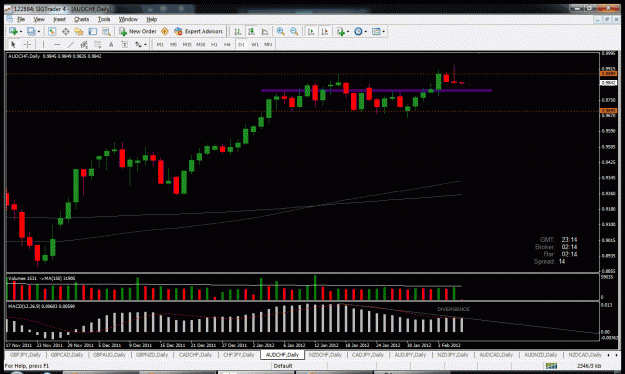Expand the new chart dropdown arrow

pyautogui.click(x=20, y=31)
